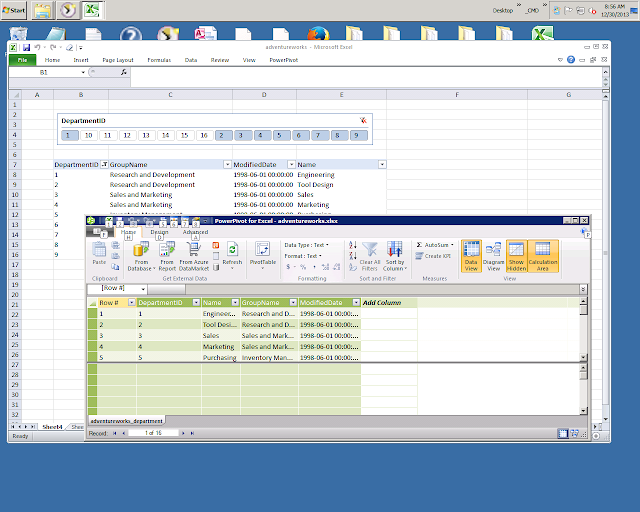Click Sort Z to A icon

[353, 256]
